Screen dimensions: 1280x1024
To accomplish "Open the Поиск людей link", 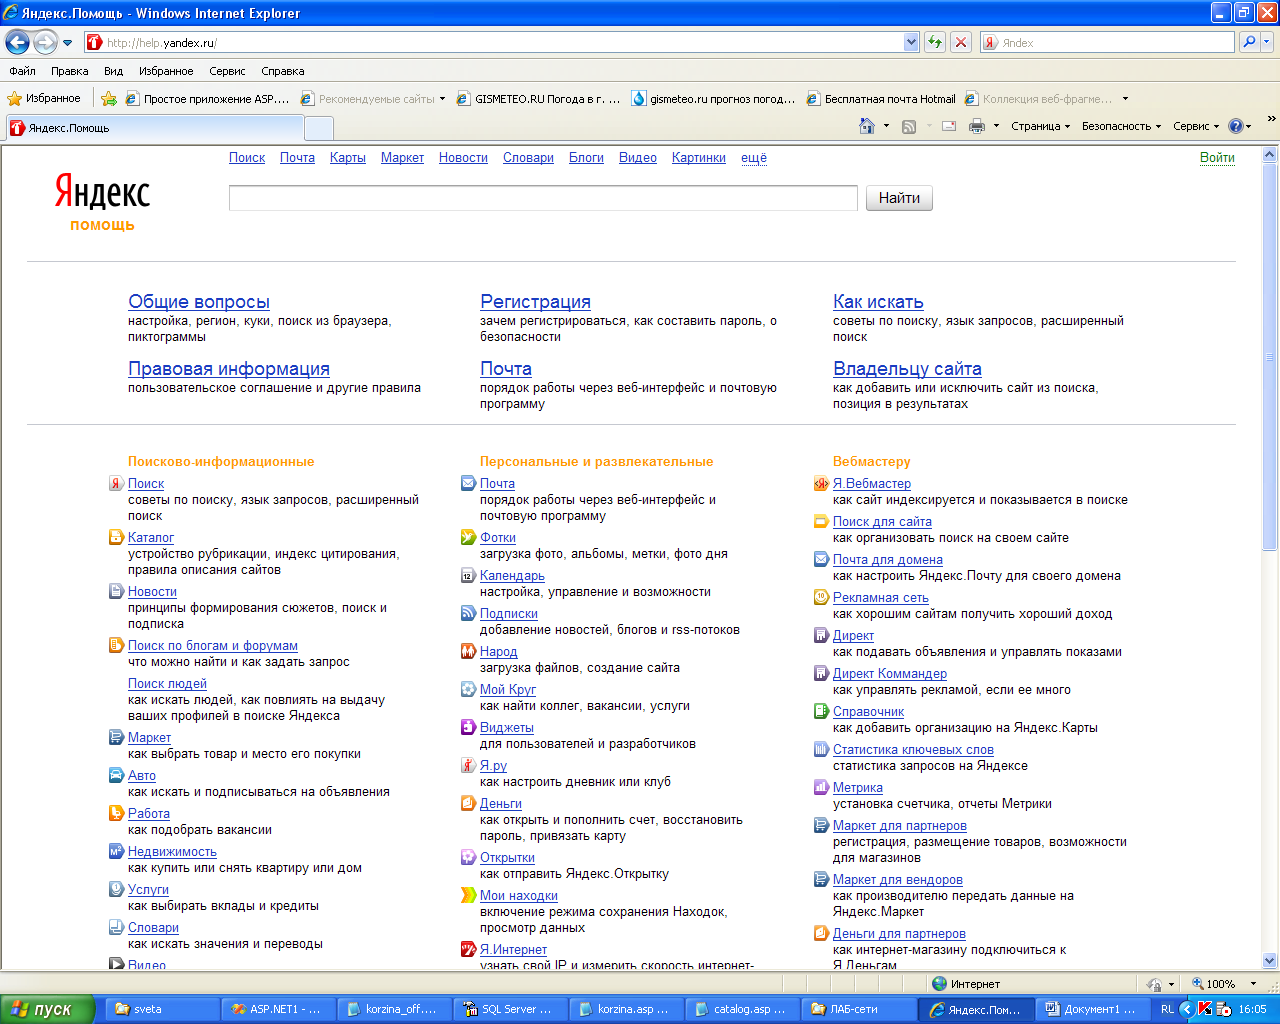I will pyautogui.click(x=167, y=683).
